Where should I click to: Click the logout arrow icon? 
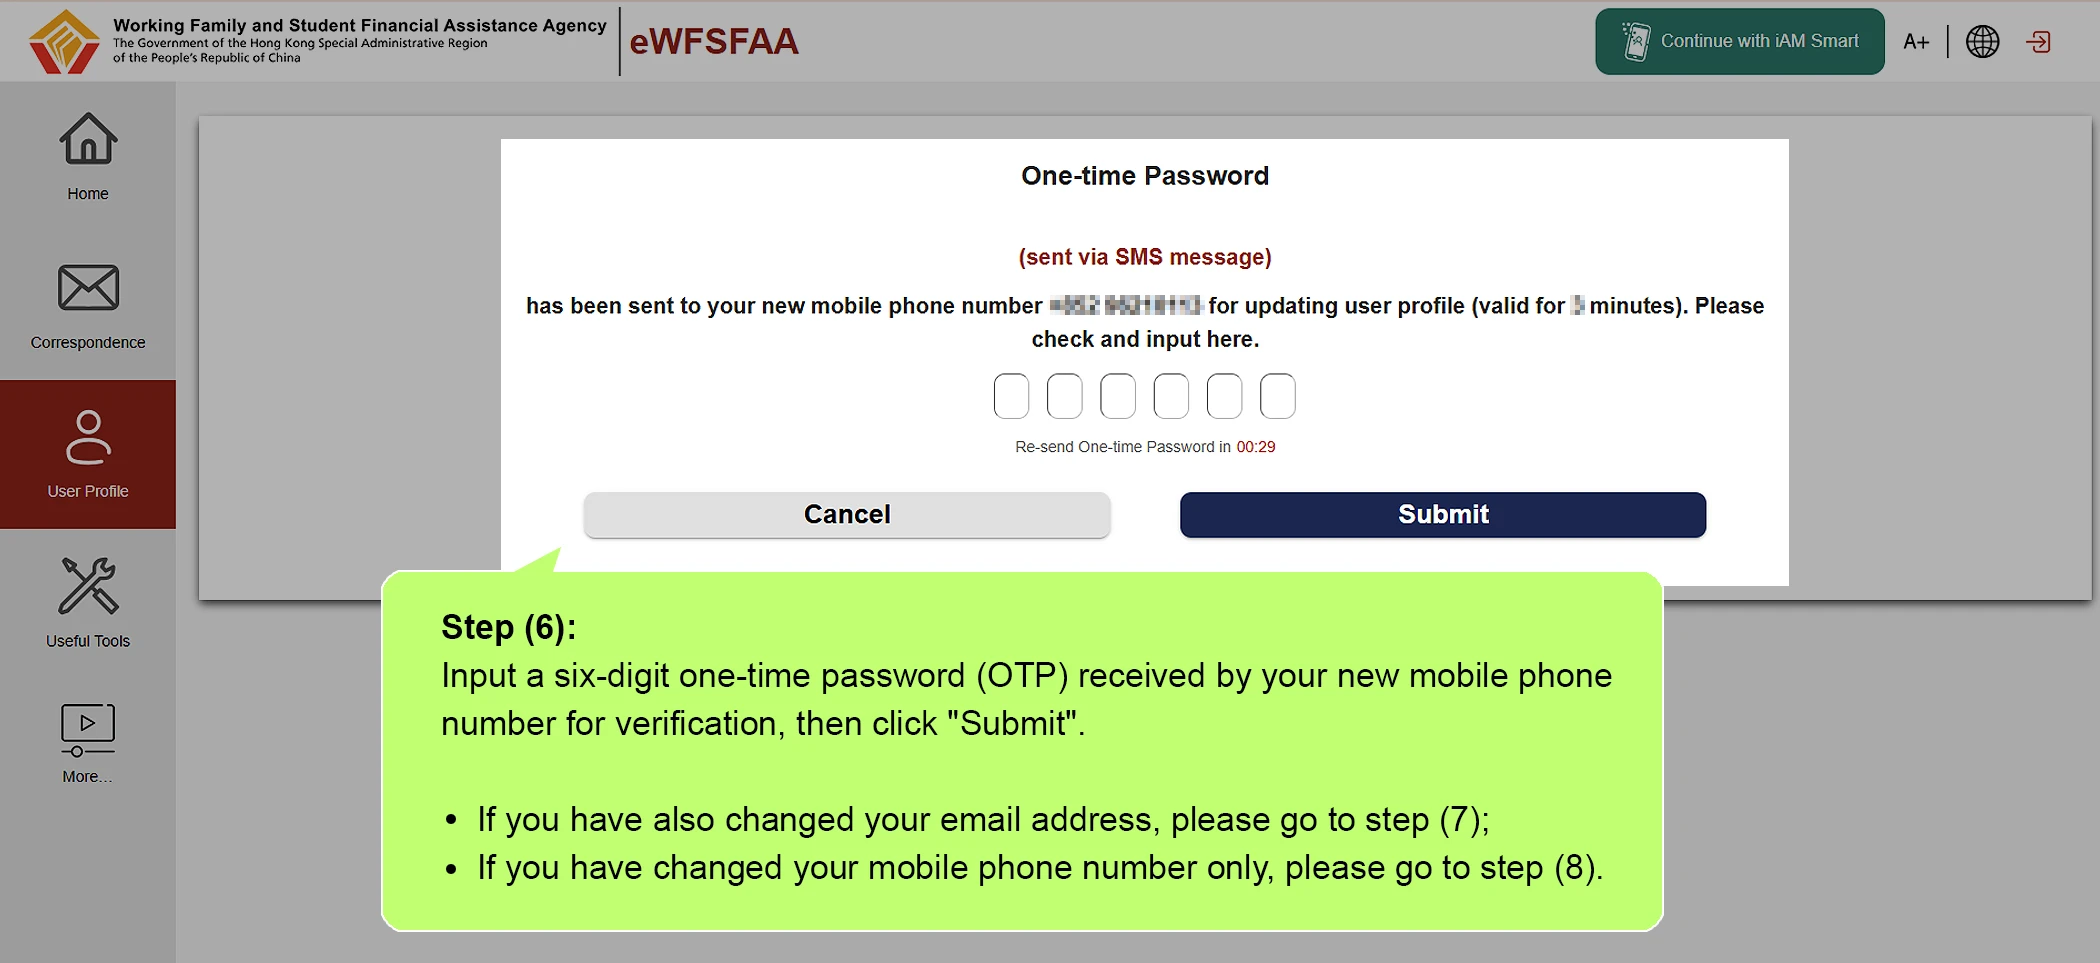(2038, 41)
